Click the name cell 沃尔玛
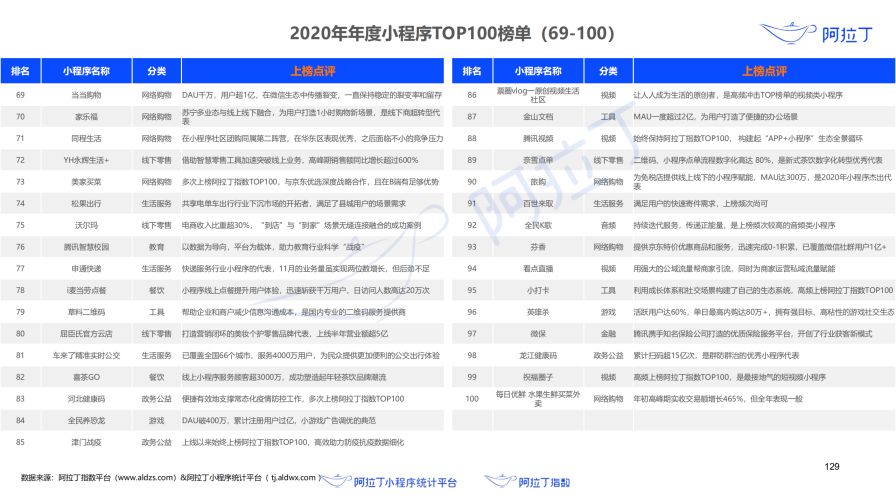The width and height of the screenshot is (896, 504). 86,225
